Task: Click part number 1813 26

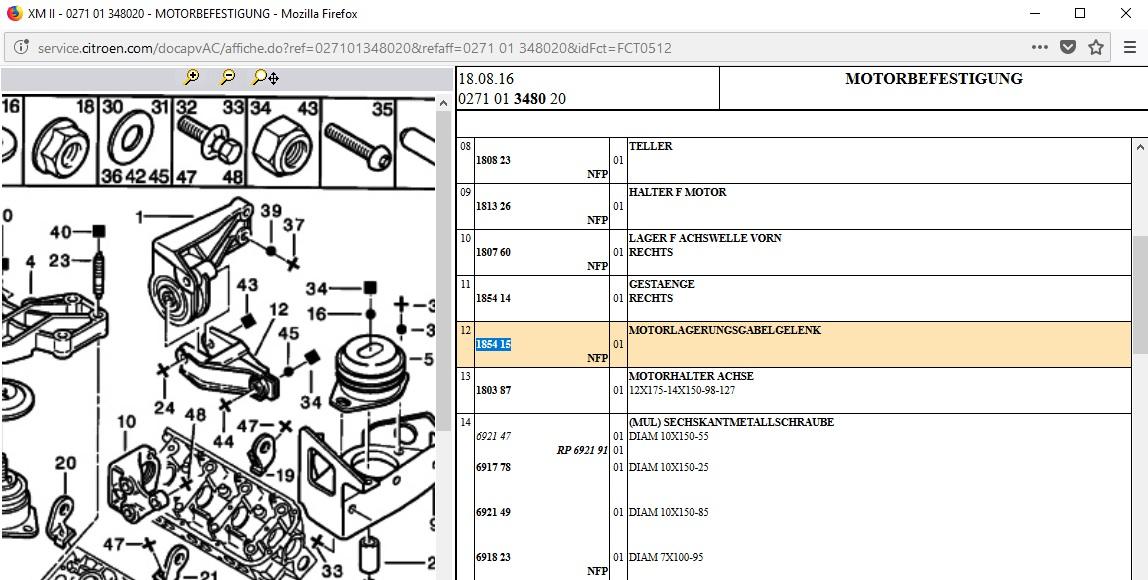Action: click(493, 207)
